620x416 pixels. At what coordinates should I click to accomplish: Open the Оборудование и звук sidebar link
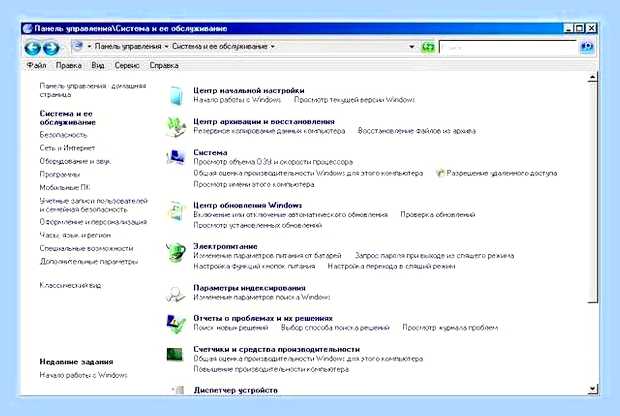tap(75, 161)
